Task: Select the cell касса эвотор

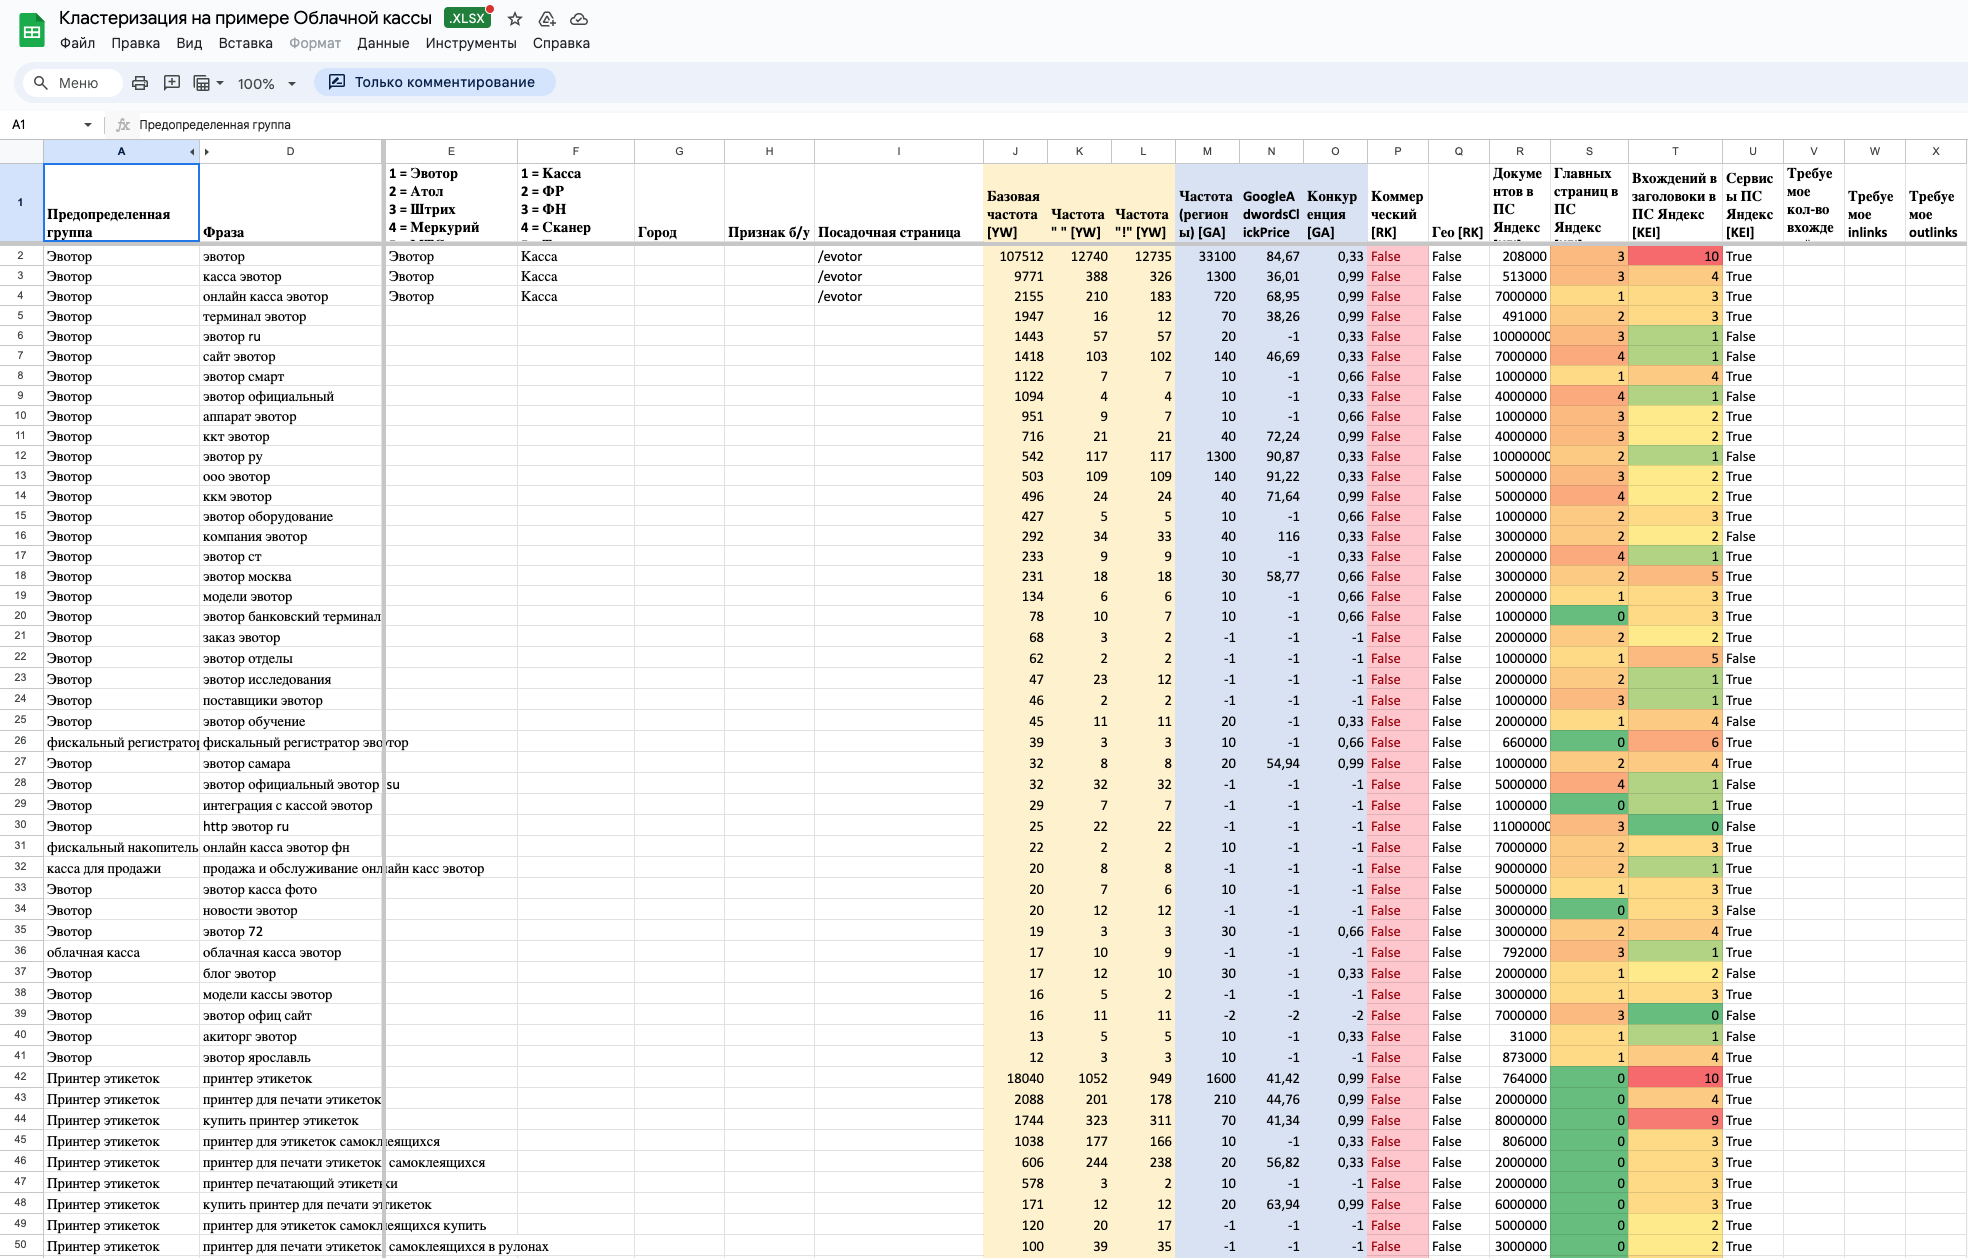Action: point(291,276)
